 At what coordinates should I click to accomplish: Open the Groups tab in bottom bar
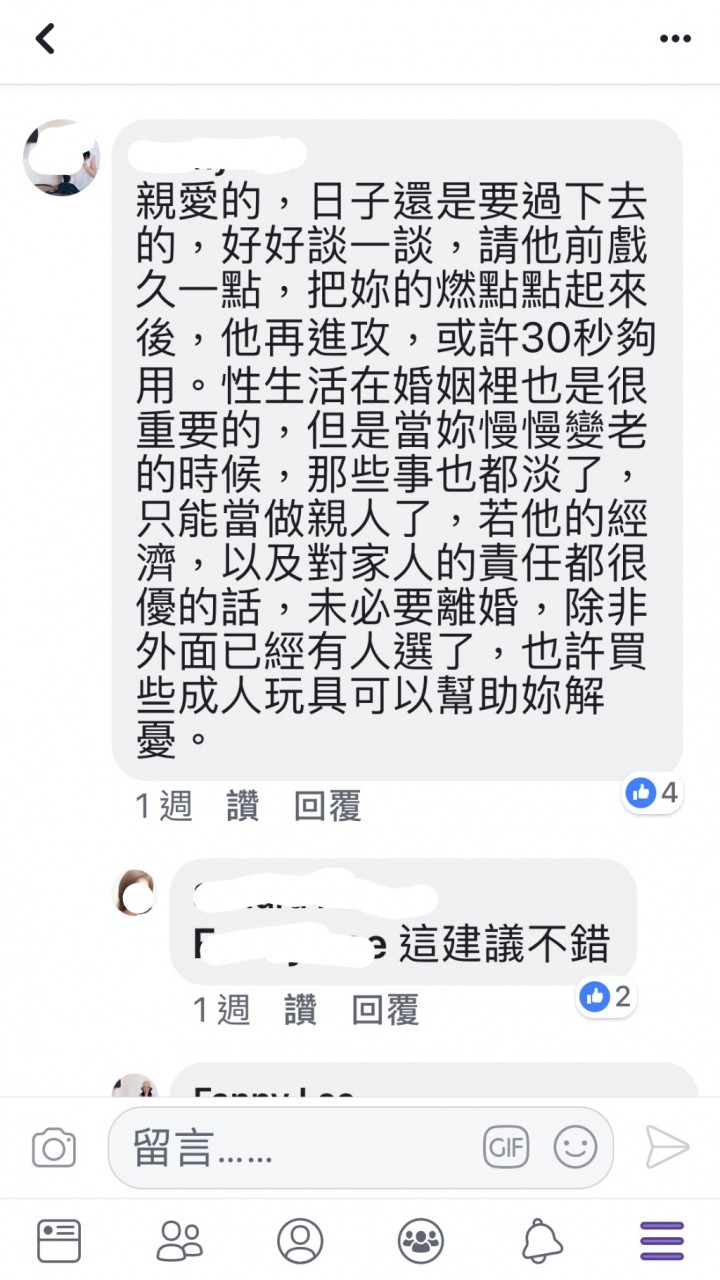point(420,1241)
